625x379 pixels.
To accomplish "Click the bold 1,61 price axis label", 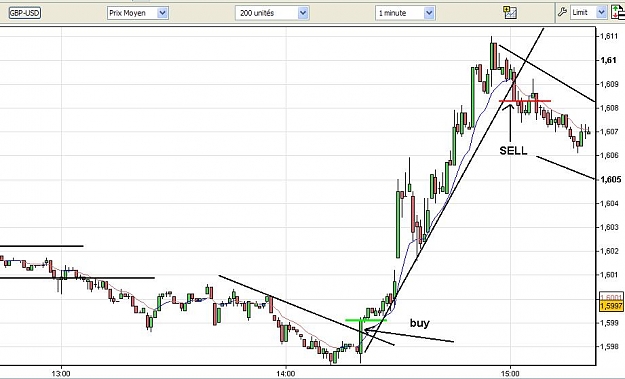I will (608, 60).
